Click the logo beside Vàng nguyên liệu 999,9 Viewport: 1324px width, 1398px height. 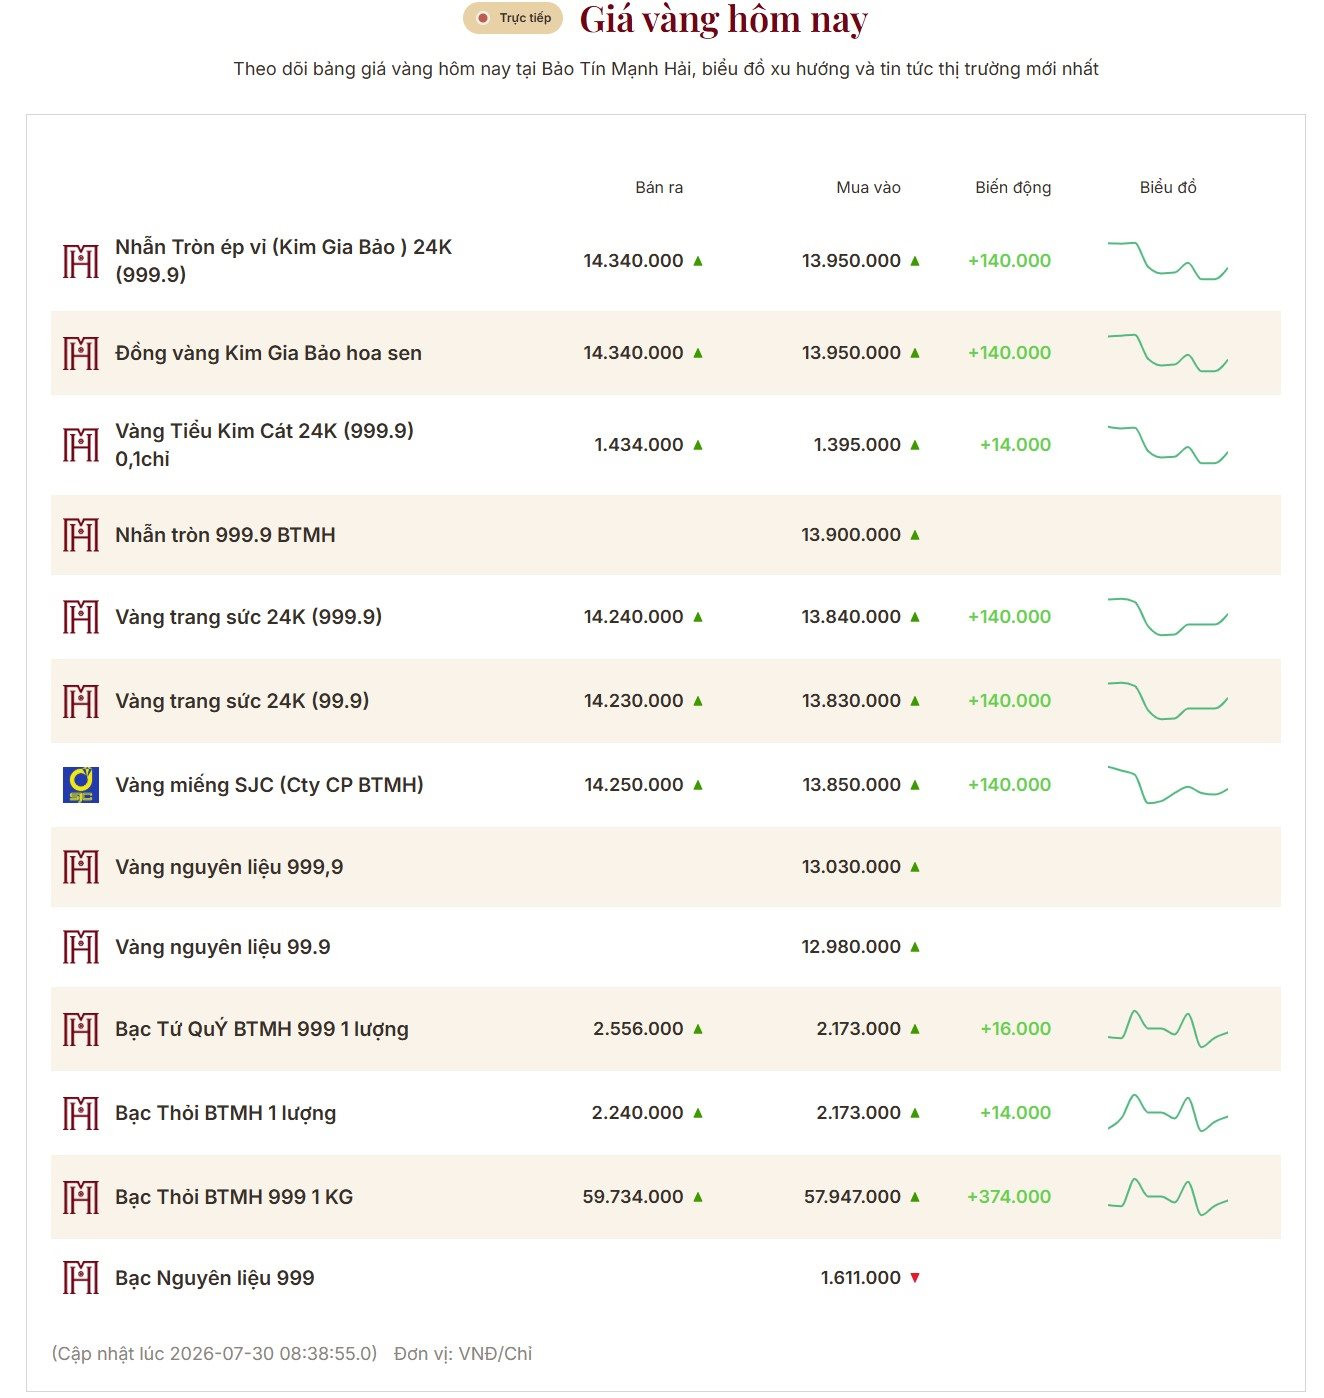click(x=81, y=867)
